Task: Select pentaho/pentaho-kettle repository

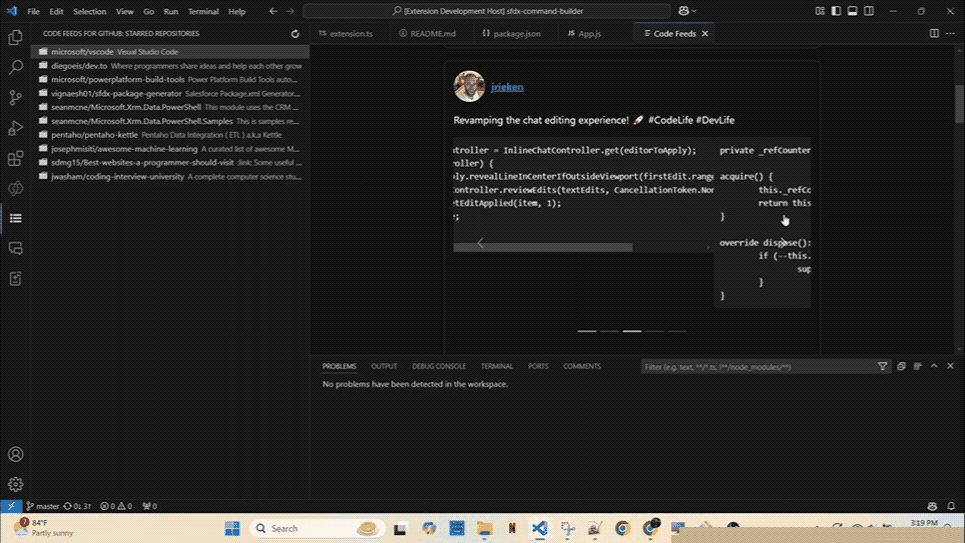Action: click(170, 135)
